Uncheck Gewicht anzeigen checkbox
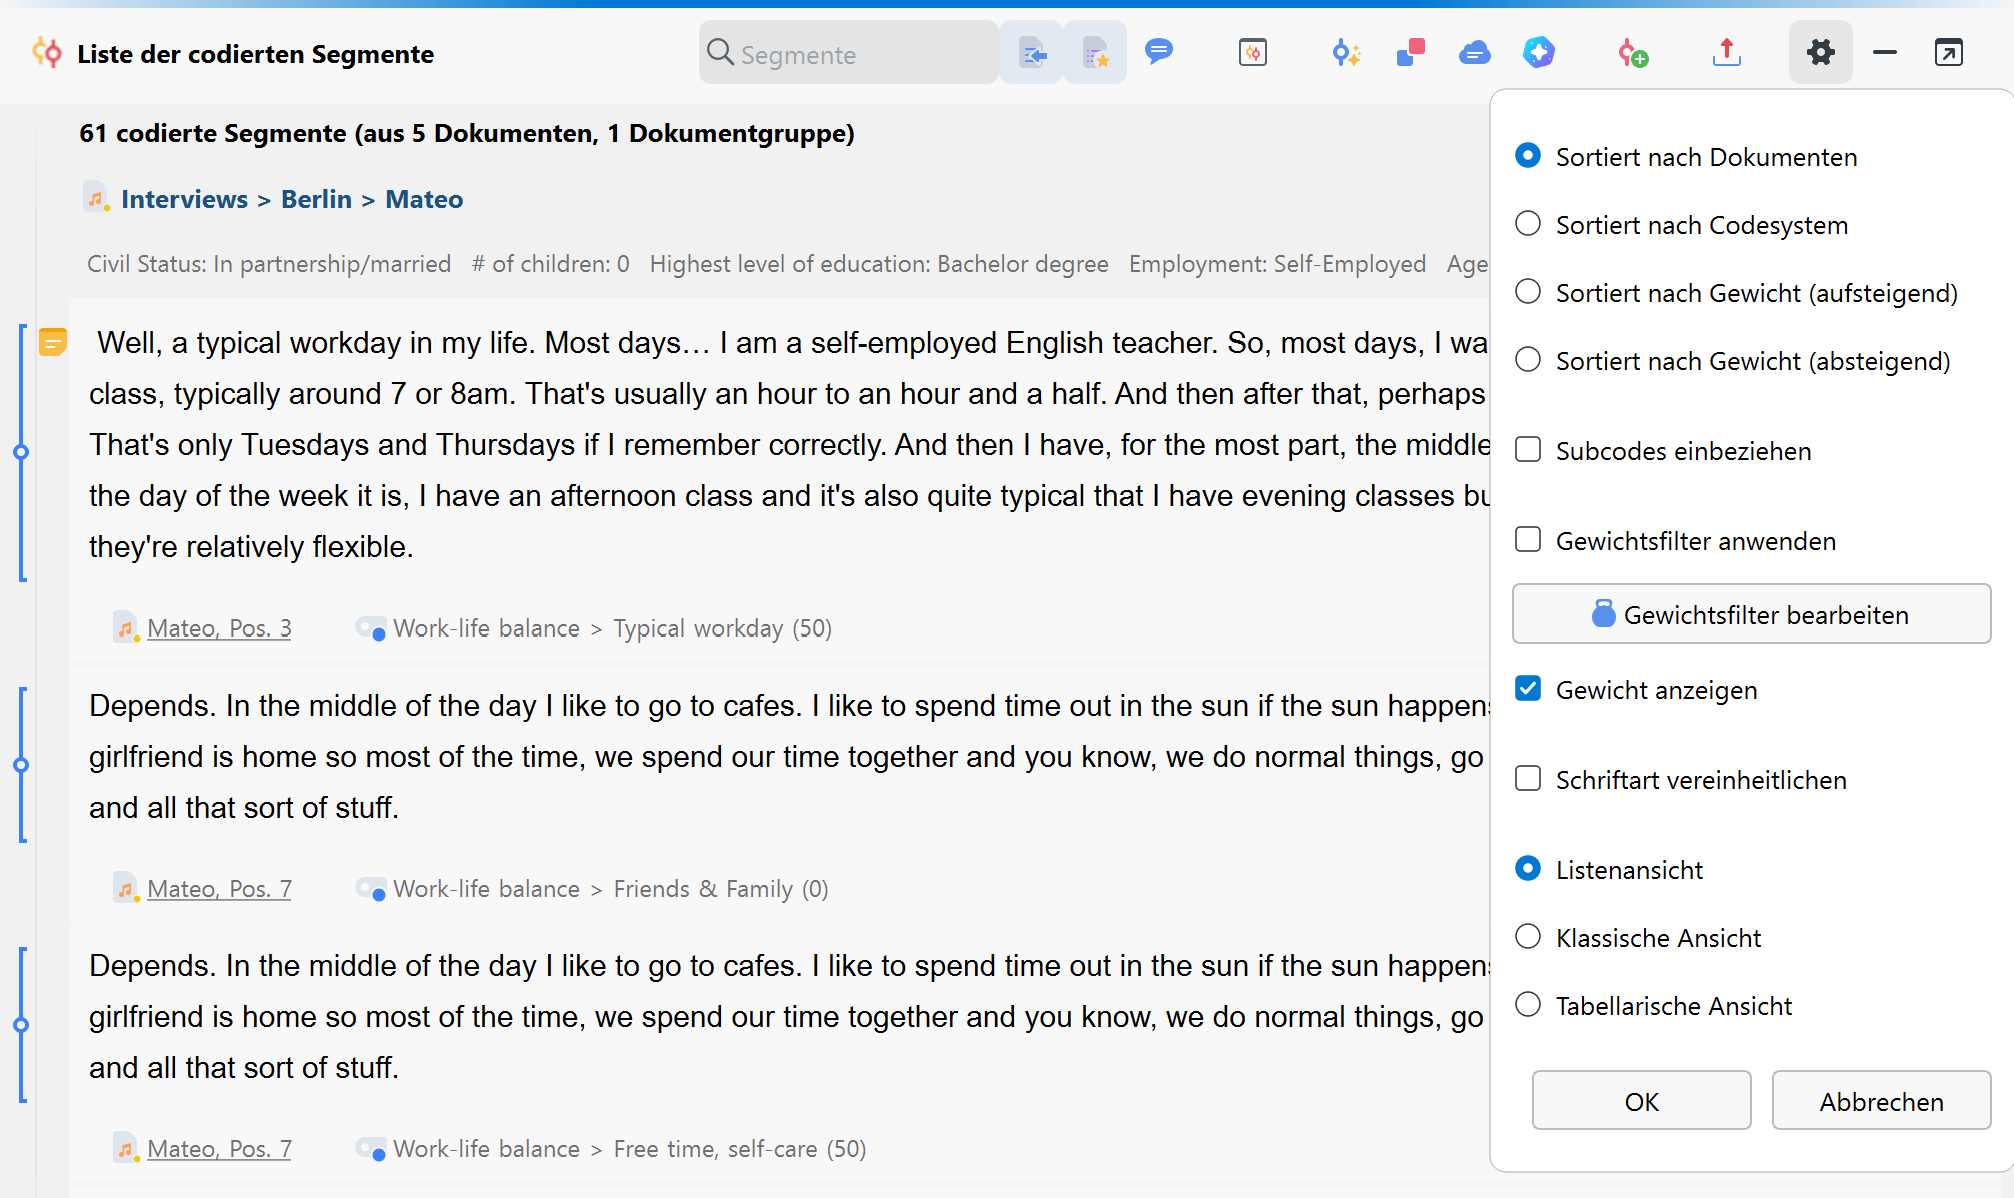The height and width of the screenshot is (1198, 2014). click(1528, 689)
